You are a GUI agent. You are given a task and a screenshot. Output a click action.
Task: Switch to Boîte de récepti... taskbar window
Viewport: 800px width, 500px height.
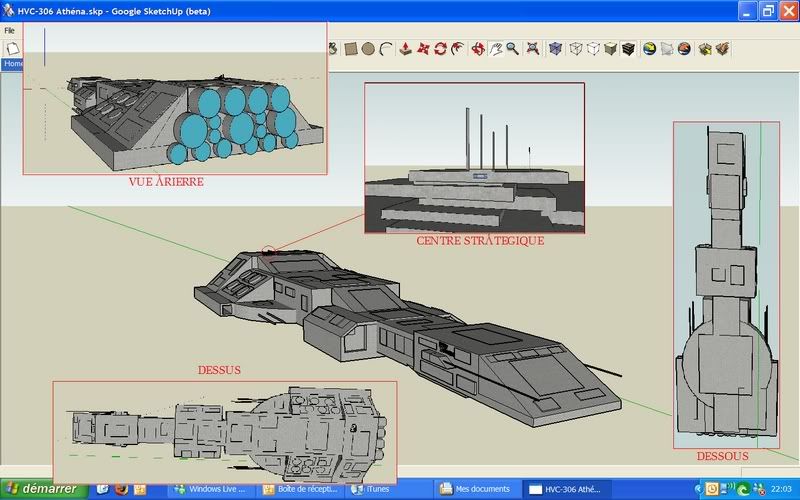tap(301, 489)
